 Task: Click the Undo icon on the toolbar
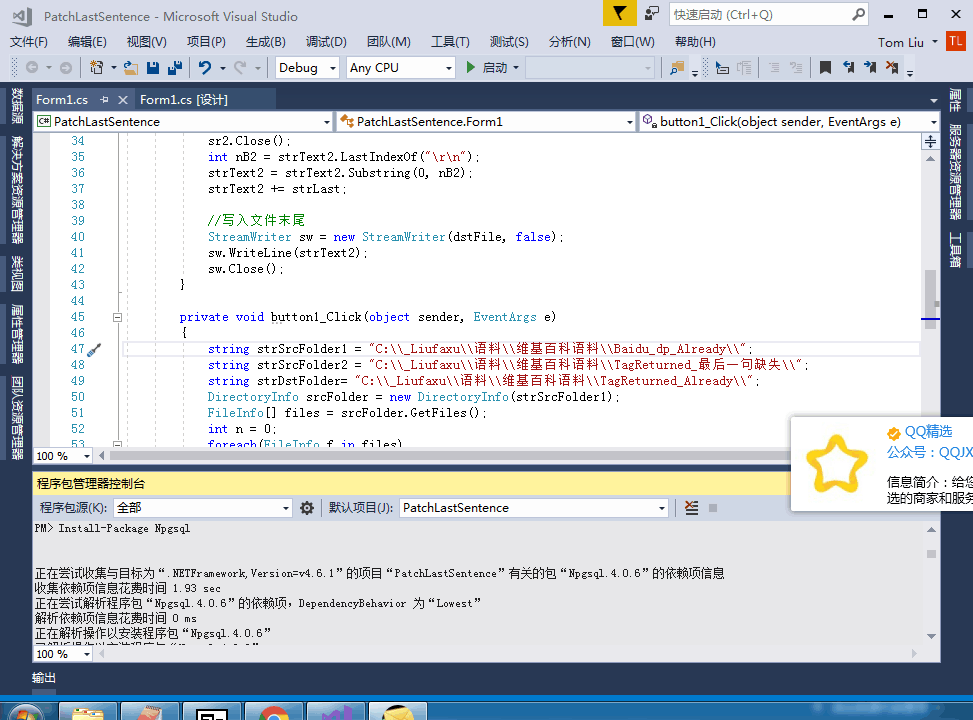pos(206,67)
